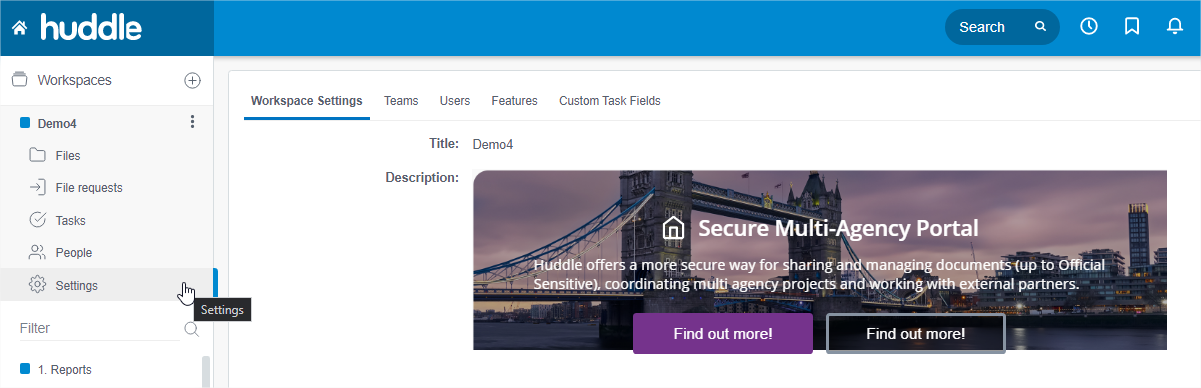The image size is (1201, 388).
Task: Click blue square icon beside 1. Reports
Action: click(25, 369)
